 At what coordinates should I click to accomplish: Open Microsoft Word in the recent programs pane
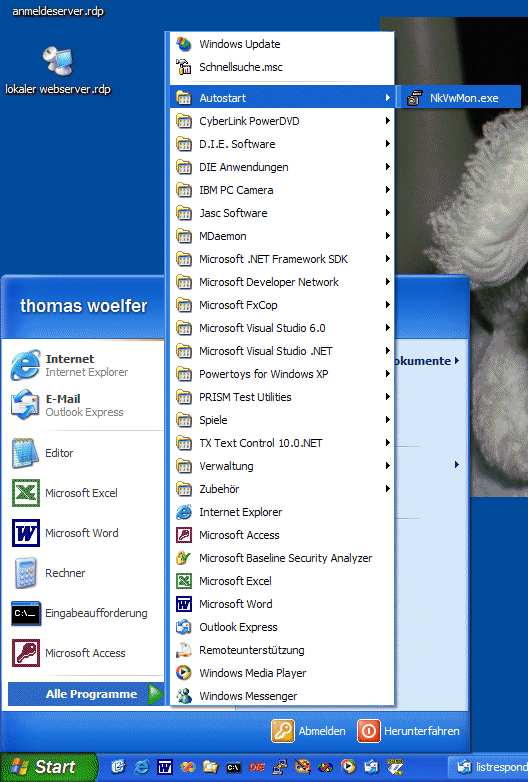tap(85, 533)
